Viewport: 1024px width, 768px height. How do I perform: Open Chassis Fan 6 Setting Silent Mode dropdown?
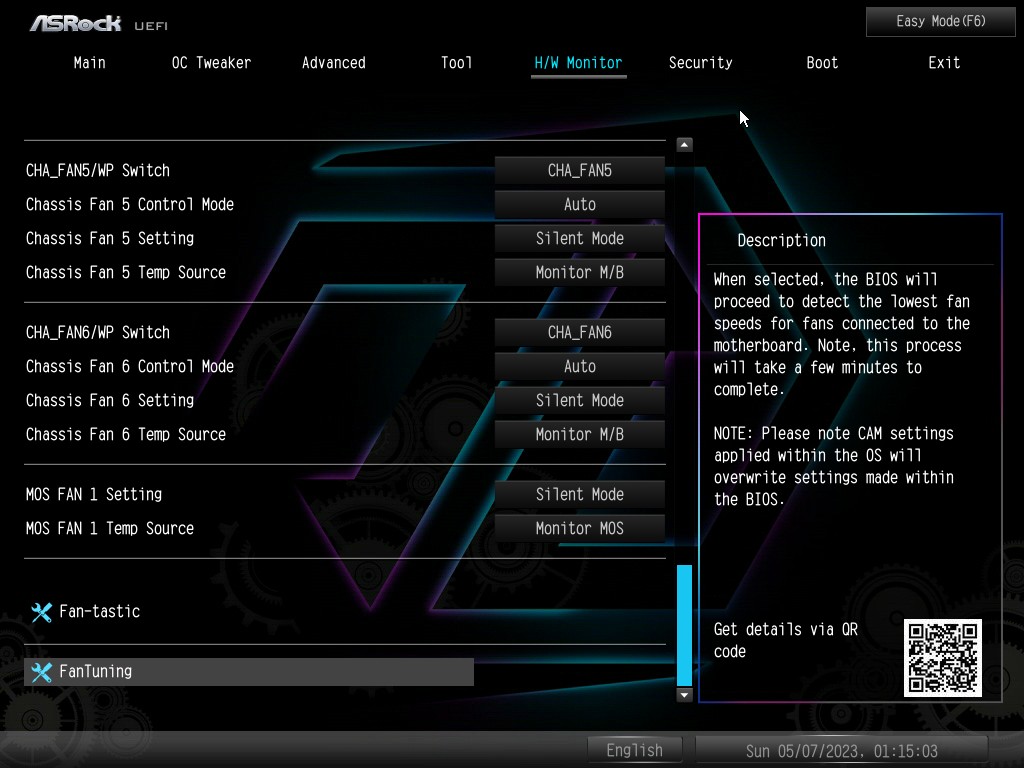click(x=579, y=400)
